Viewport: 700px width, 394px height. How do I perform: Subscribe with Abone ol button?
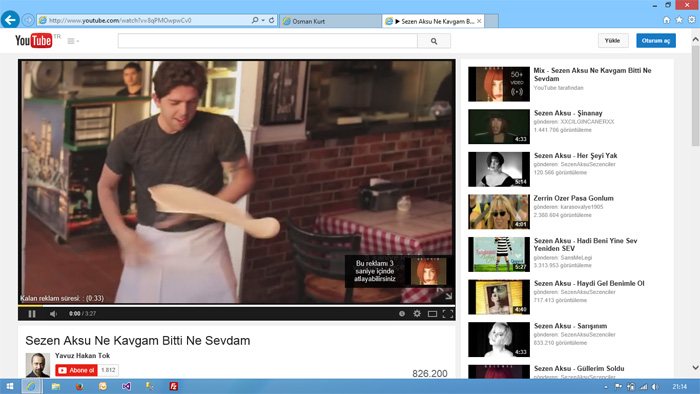click(x=76, y=370)
